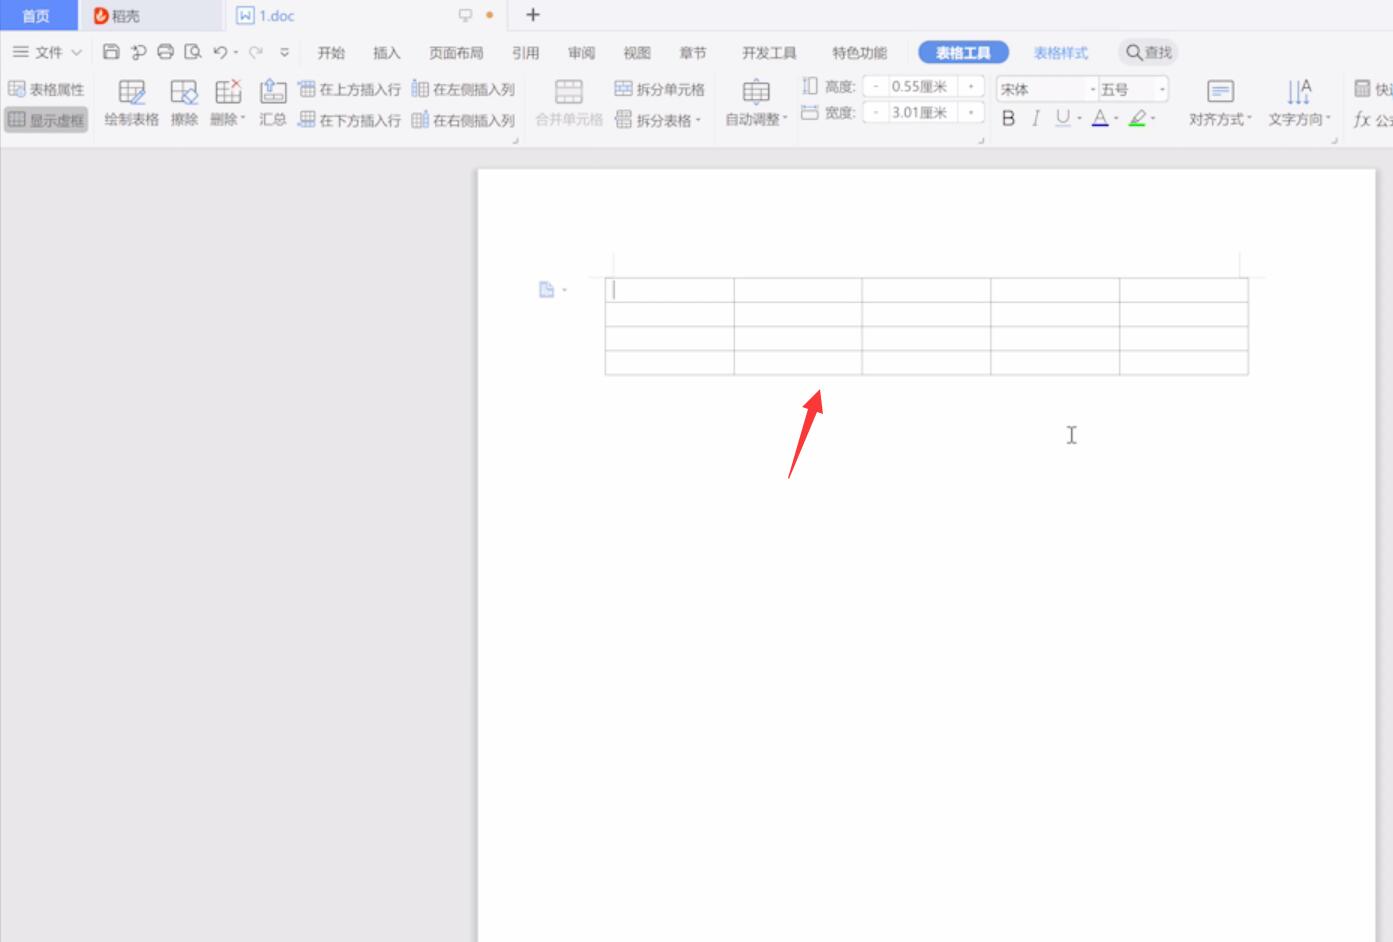Open 拆分表格 Split Table dropdown
The height and width of the screenshot is (942, 1393).
(x=658, y=120)
